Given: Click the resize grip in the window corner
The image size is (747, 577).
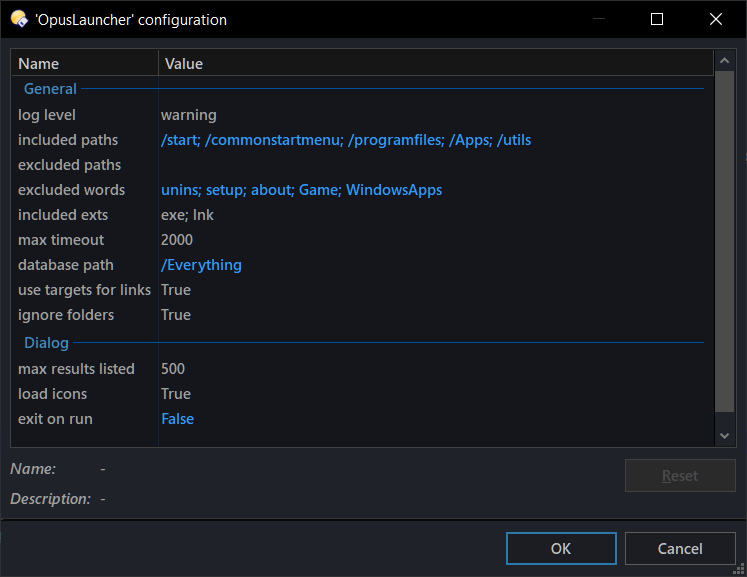Looking at the screenshot, I should click(739, 569).
